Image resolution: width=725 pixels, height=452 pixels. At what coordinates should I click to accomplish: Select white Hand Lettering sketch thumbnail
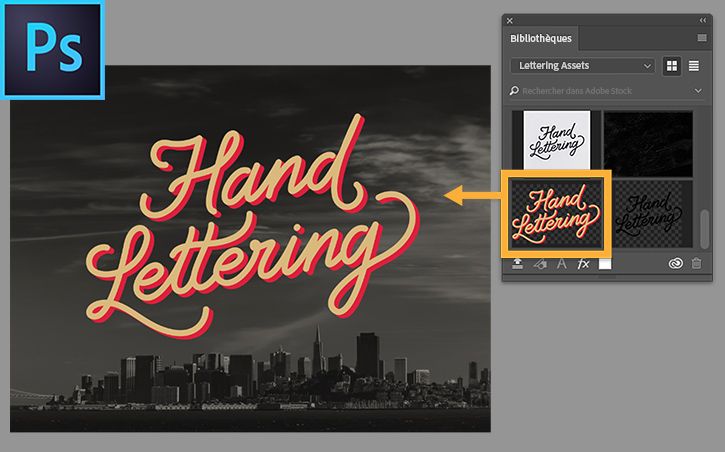[557, 140]
